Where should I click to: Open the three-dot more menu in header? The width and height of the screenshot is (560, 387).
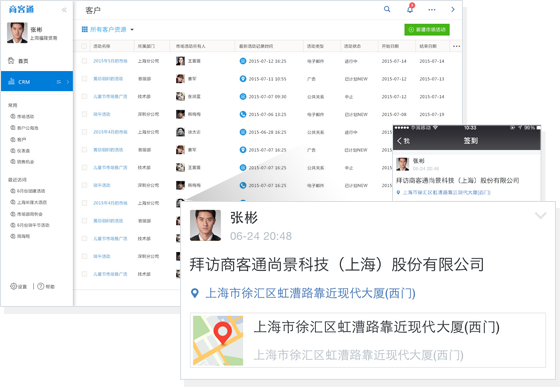tap(432, 10)
